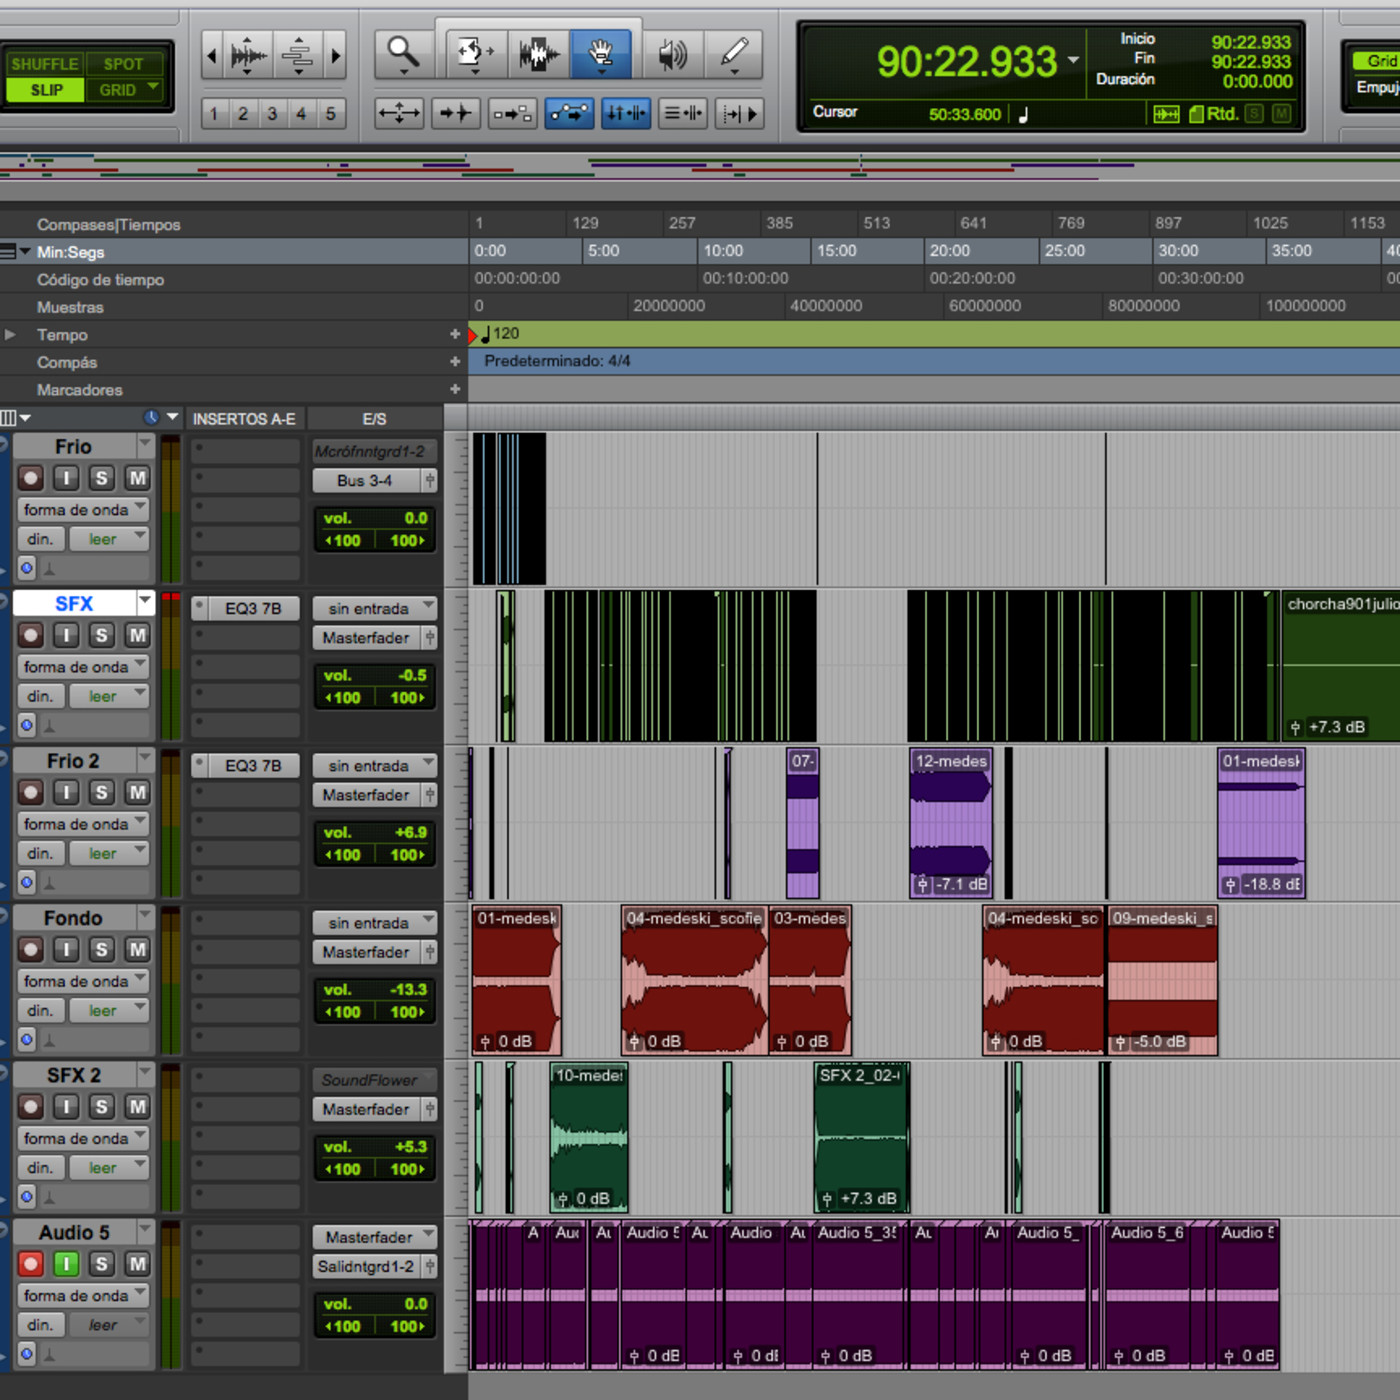Select the Grabber hand tool
This screenshot has width=1400, height=1400.
601,53
